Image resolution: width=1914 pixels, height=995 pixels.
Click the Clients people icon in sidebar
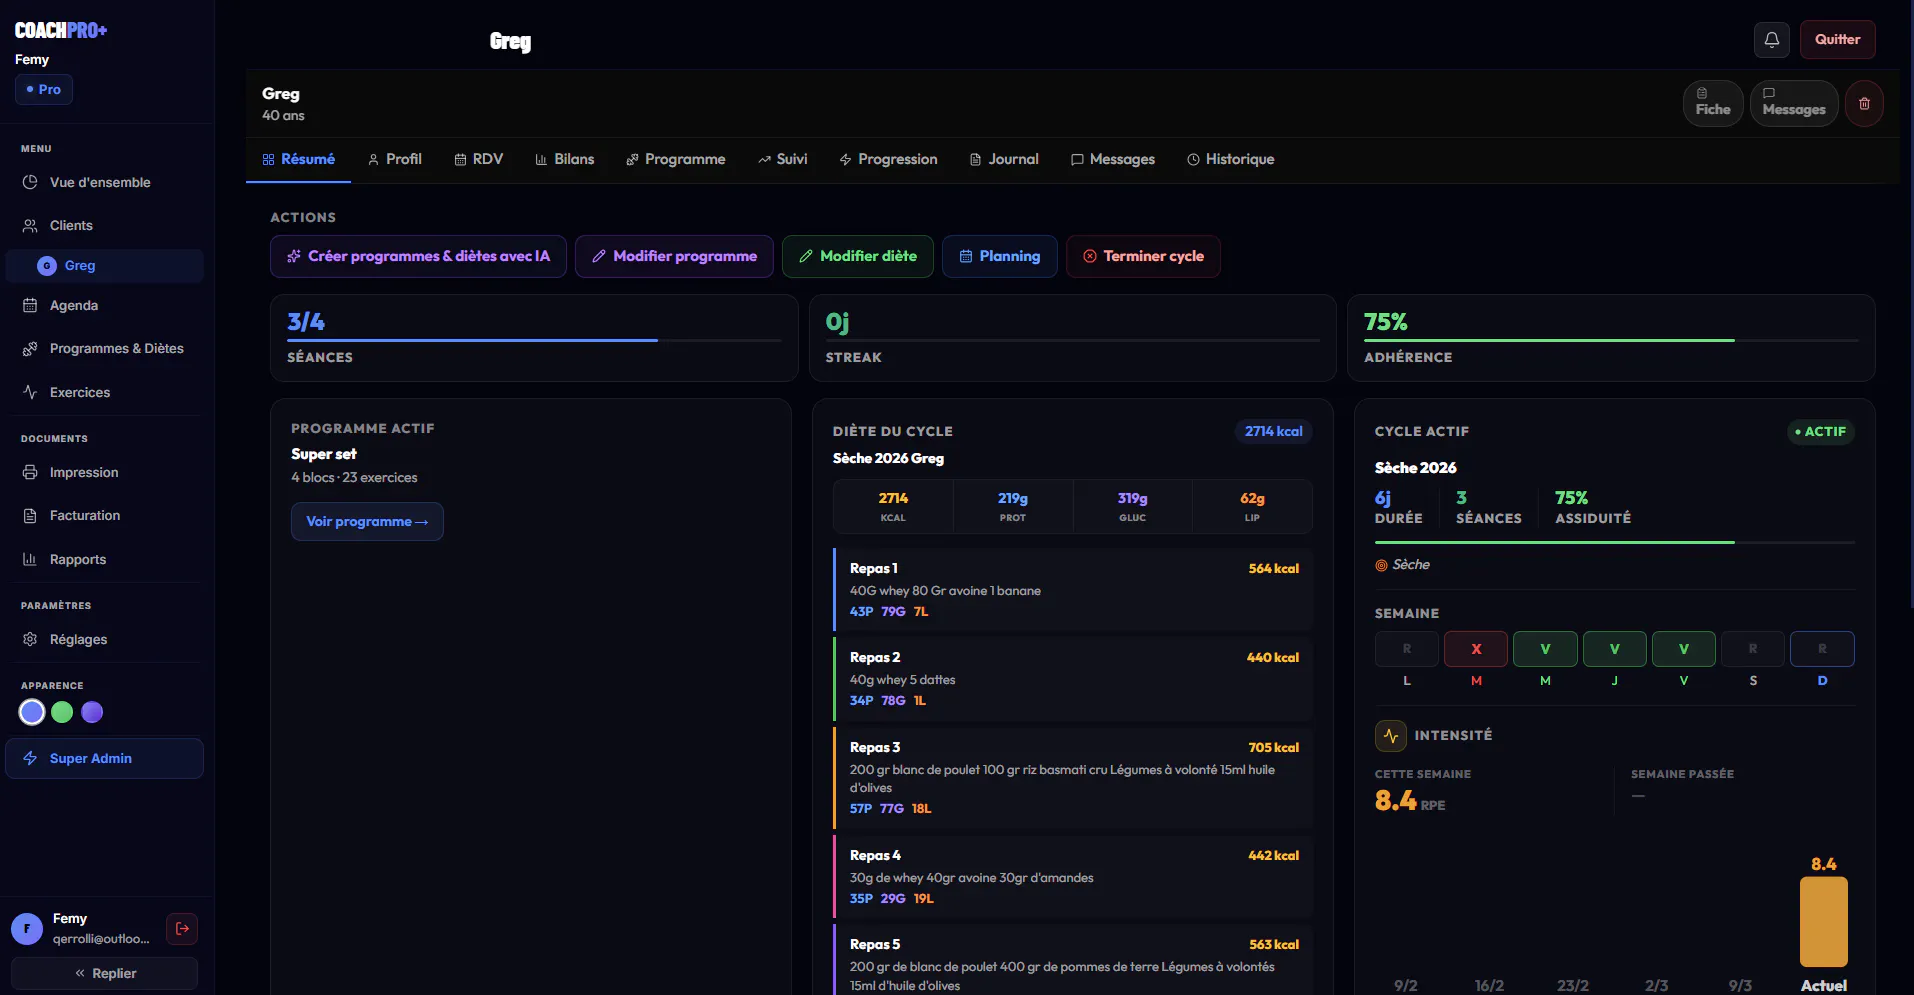pos(30,226)
